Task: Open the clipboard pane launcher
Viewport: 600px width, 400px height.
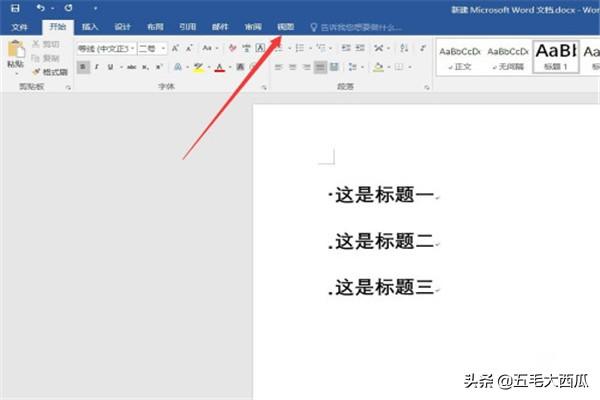Action: 68,88
